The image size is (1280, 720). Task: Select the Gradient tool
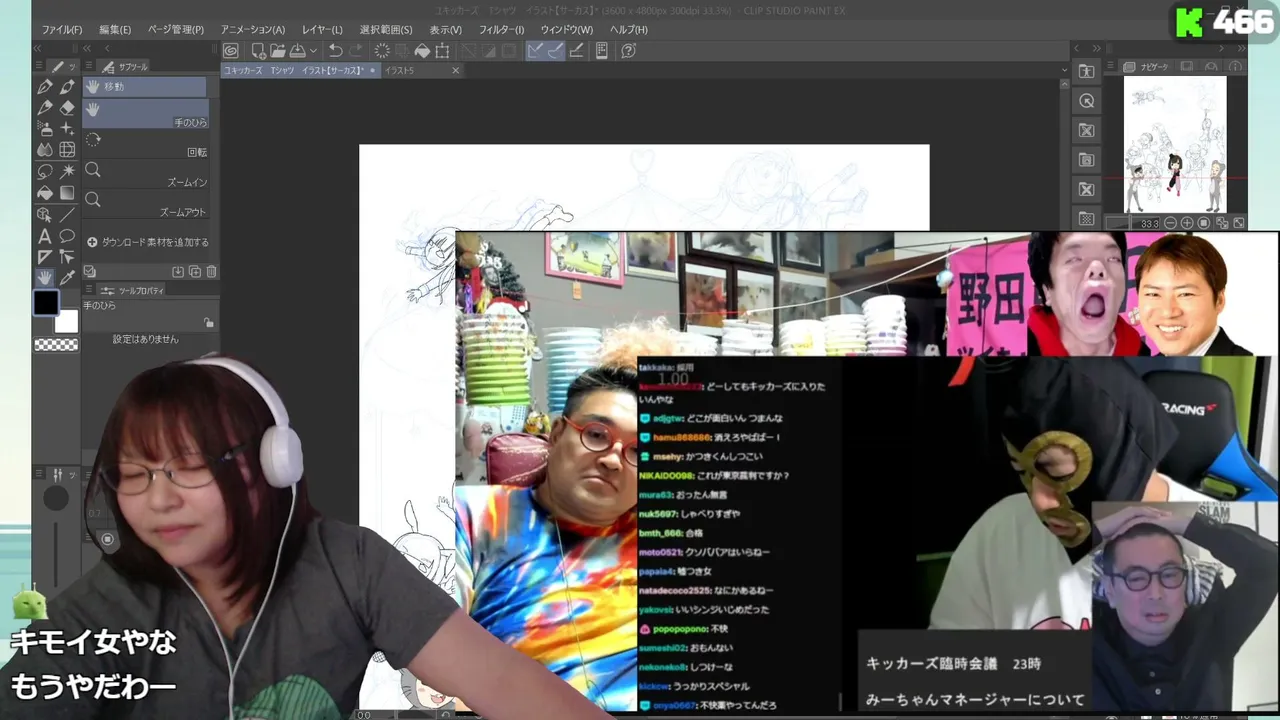point(67,193)
